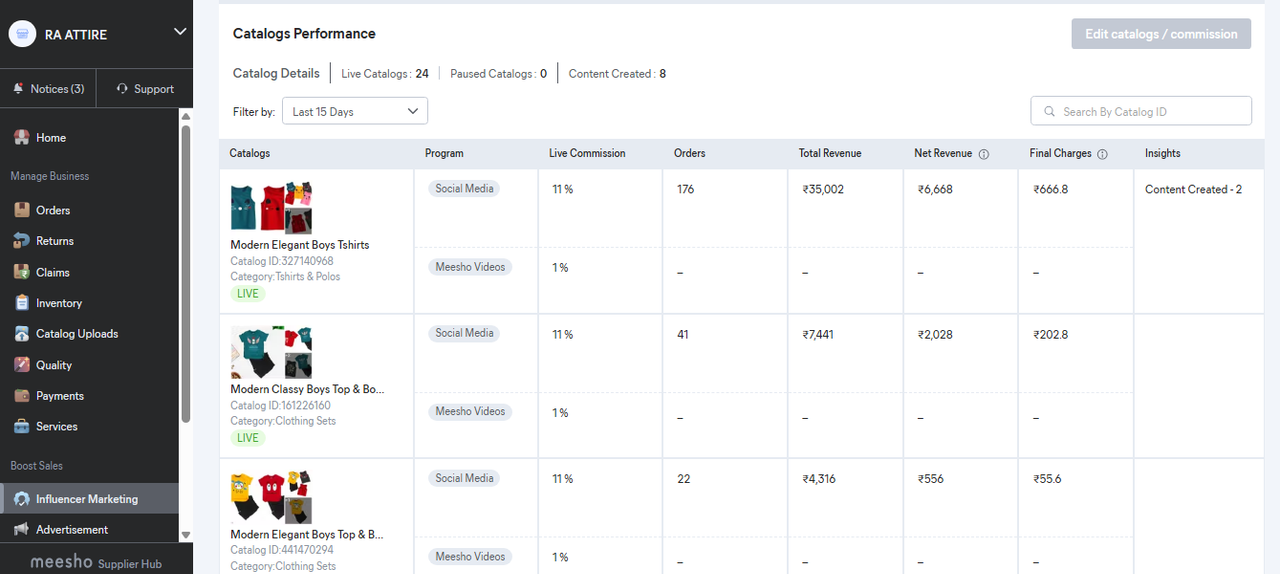Focus the Search By Catalog ID field

pos(1141,111)
